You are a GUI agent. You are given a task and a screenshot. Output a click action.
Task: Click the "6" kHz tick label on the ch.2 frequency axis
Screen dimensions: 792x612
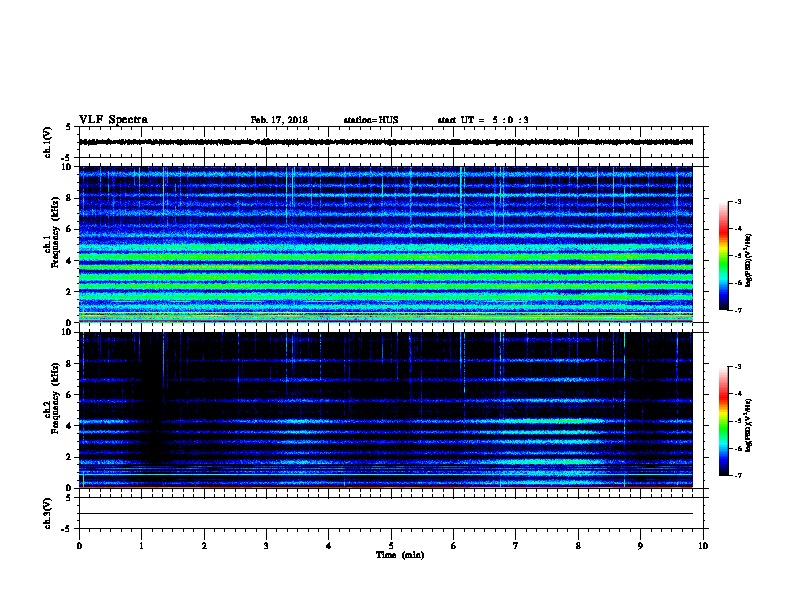69,394
